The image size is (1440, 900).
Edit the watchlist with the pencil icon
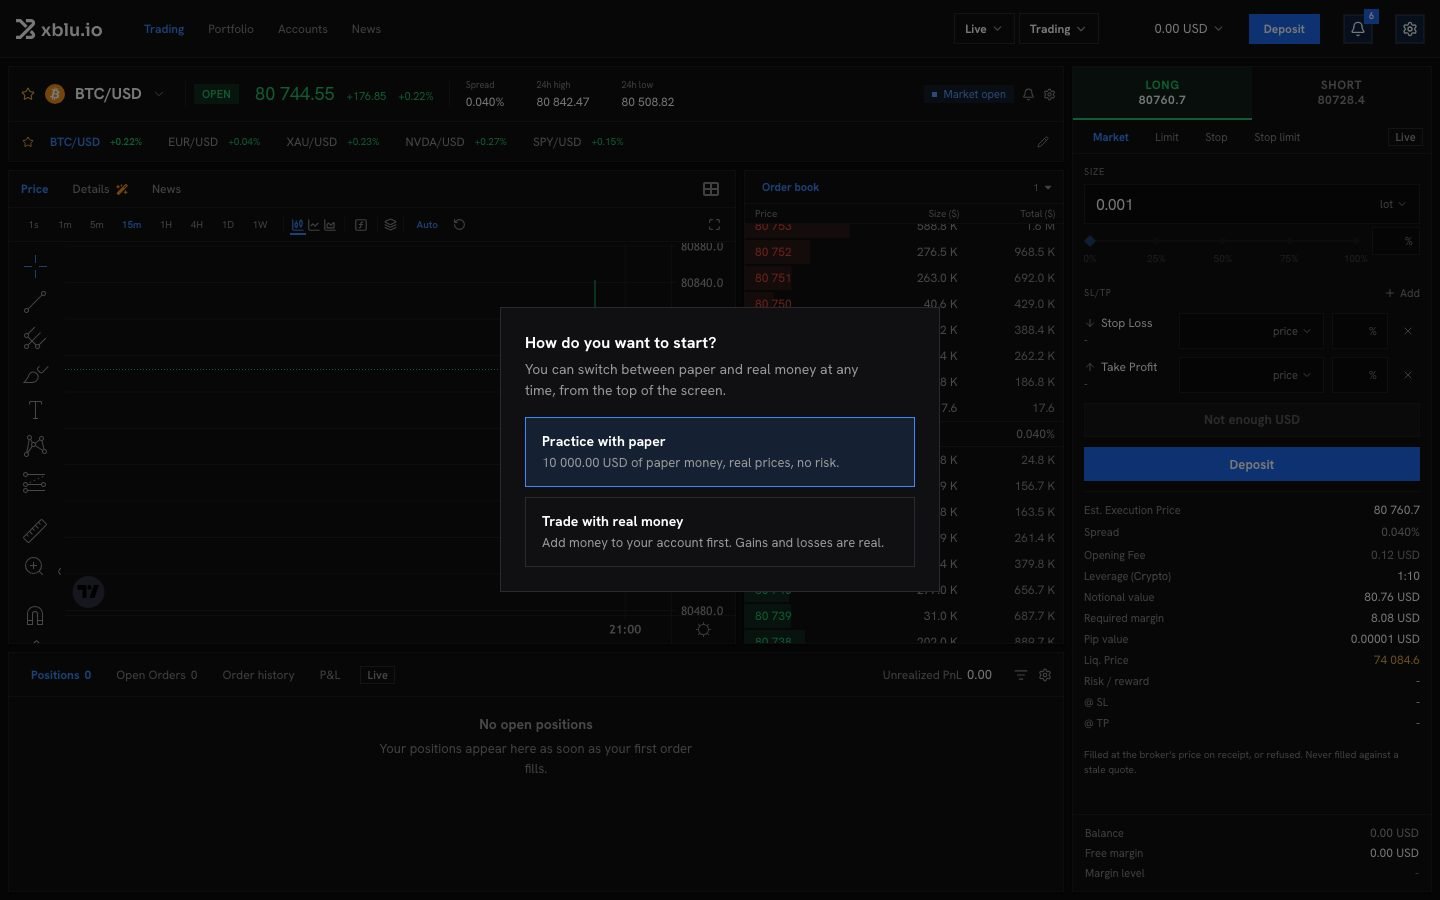coord(1043,142)
